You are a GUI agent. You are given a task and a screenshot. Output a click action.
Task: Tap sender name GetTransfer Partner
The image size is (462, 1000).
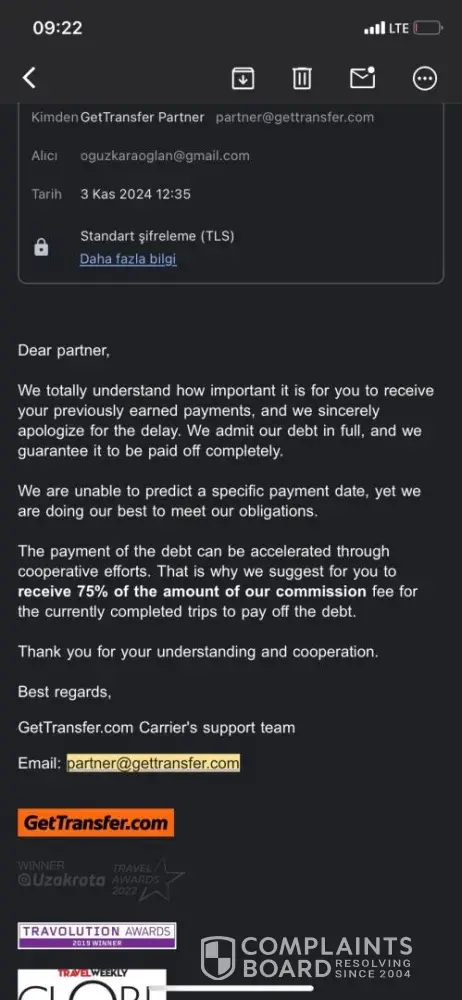(x=143, y=117)
